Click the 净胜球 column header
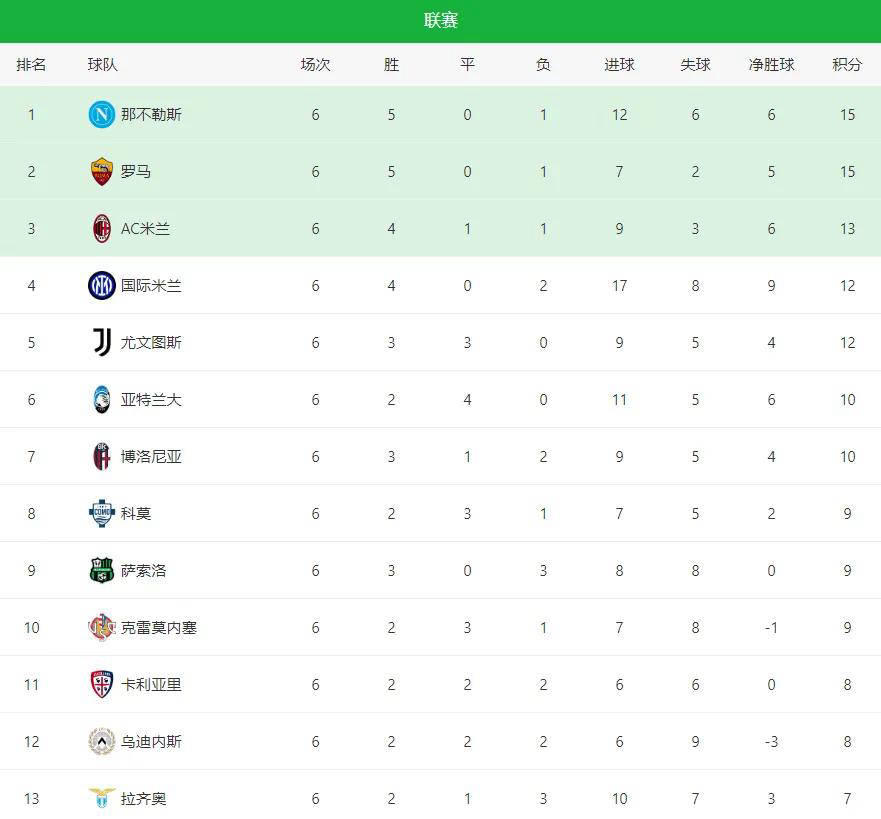This screenshot has height=819, width=881. (x=771, y=65)
